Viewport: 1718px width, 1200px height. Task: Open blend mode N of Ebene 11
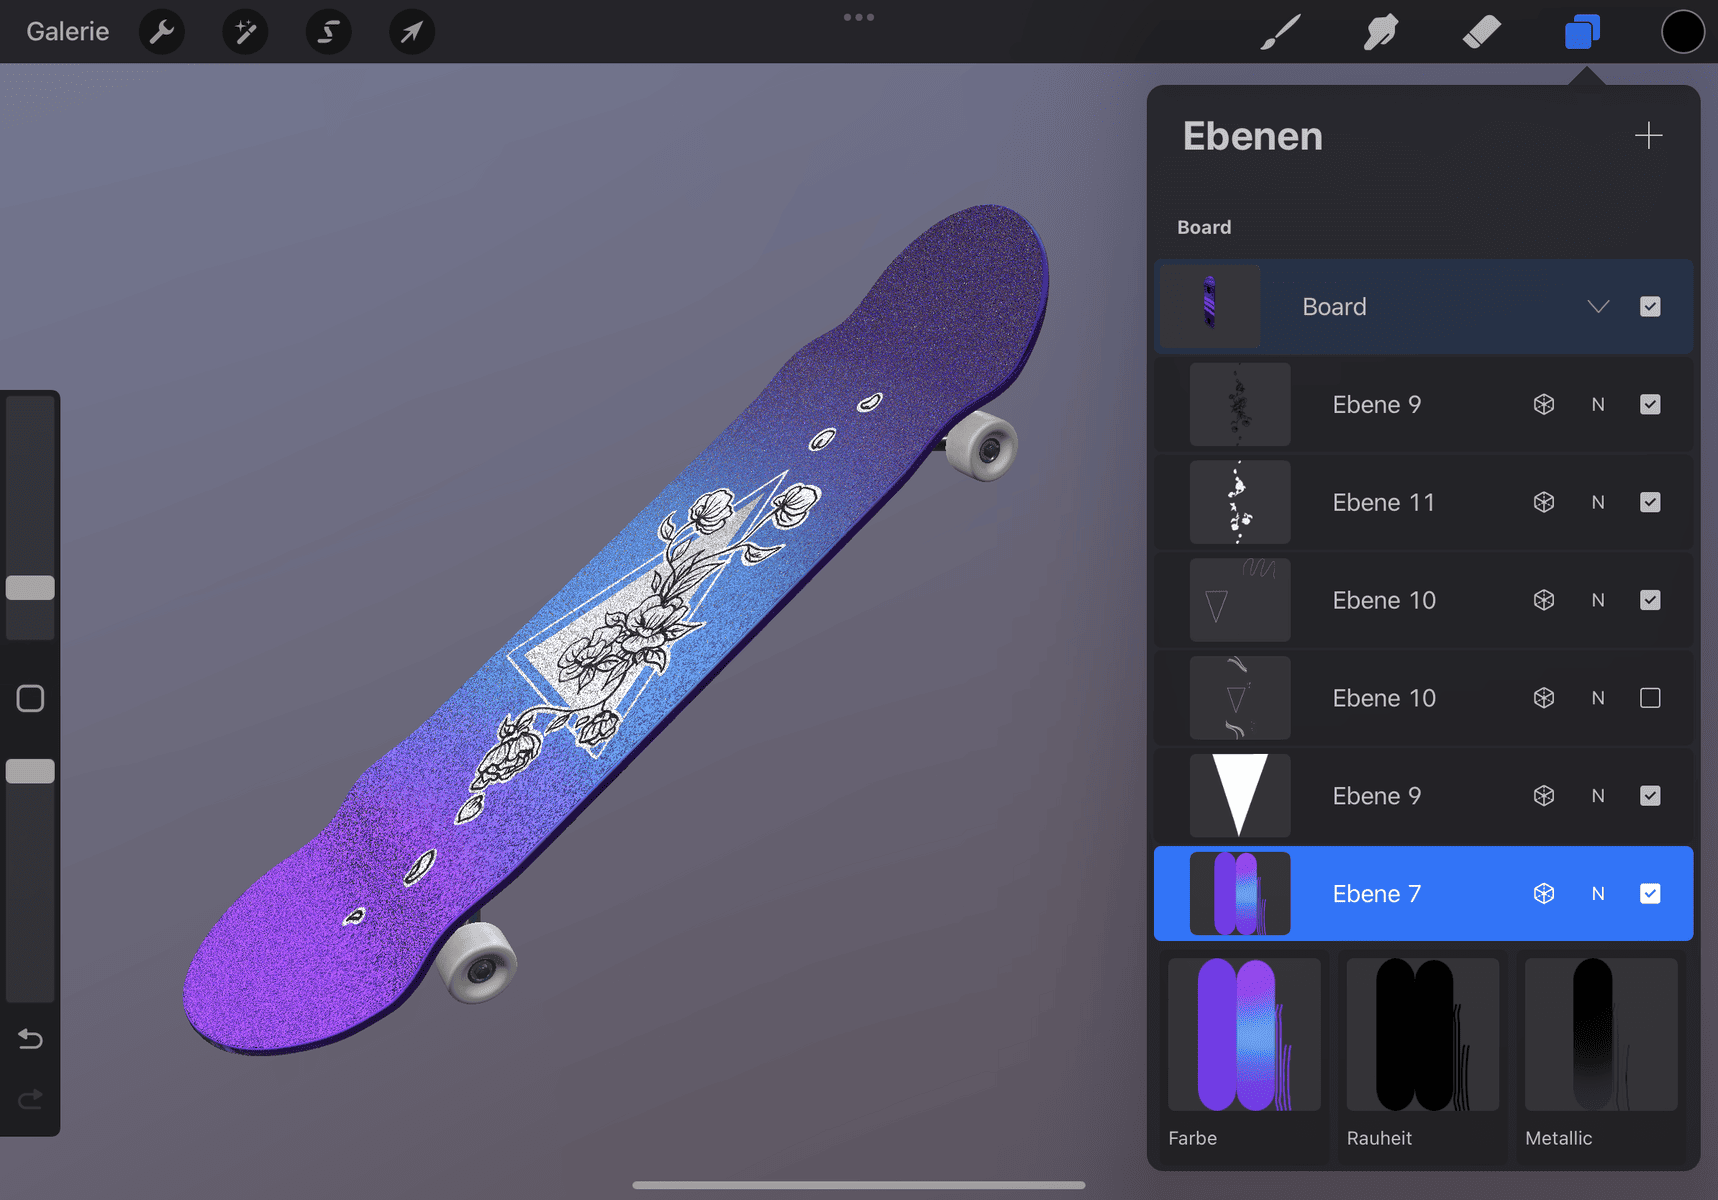(1598, 502)
